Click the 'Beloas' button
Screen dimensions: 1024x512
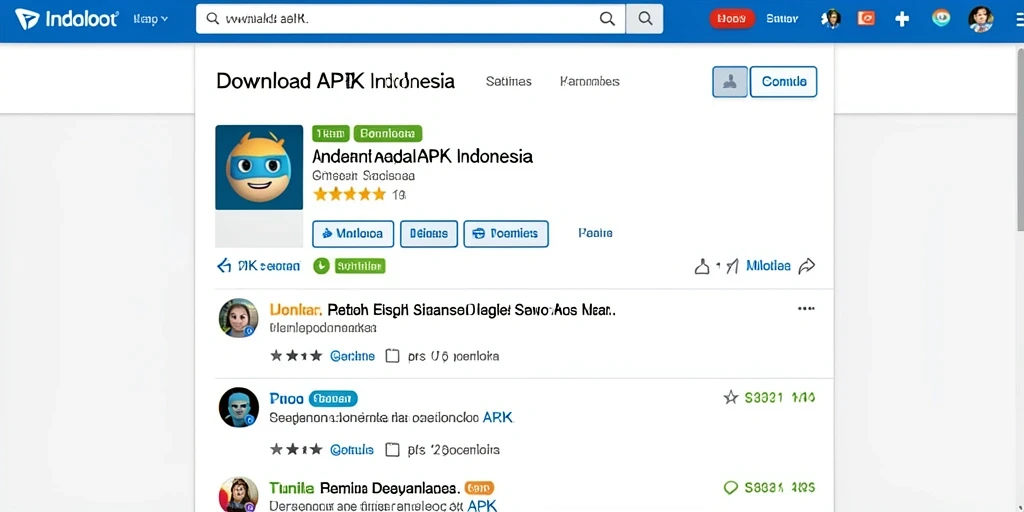(x=428, y=233)
